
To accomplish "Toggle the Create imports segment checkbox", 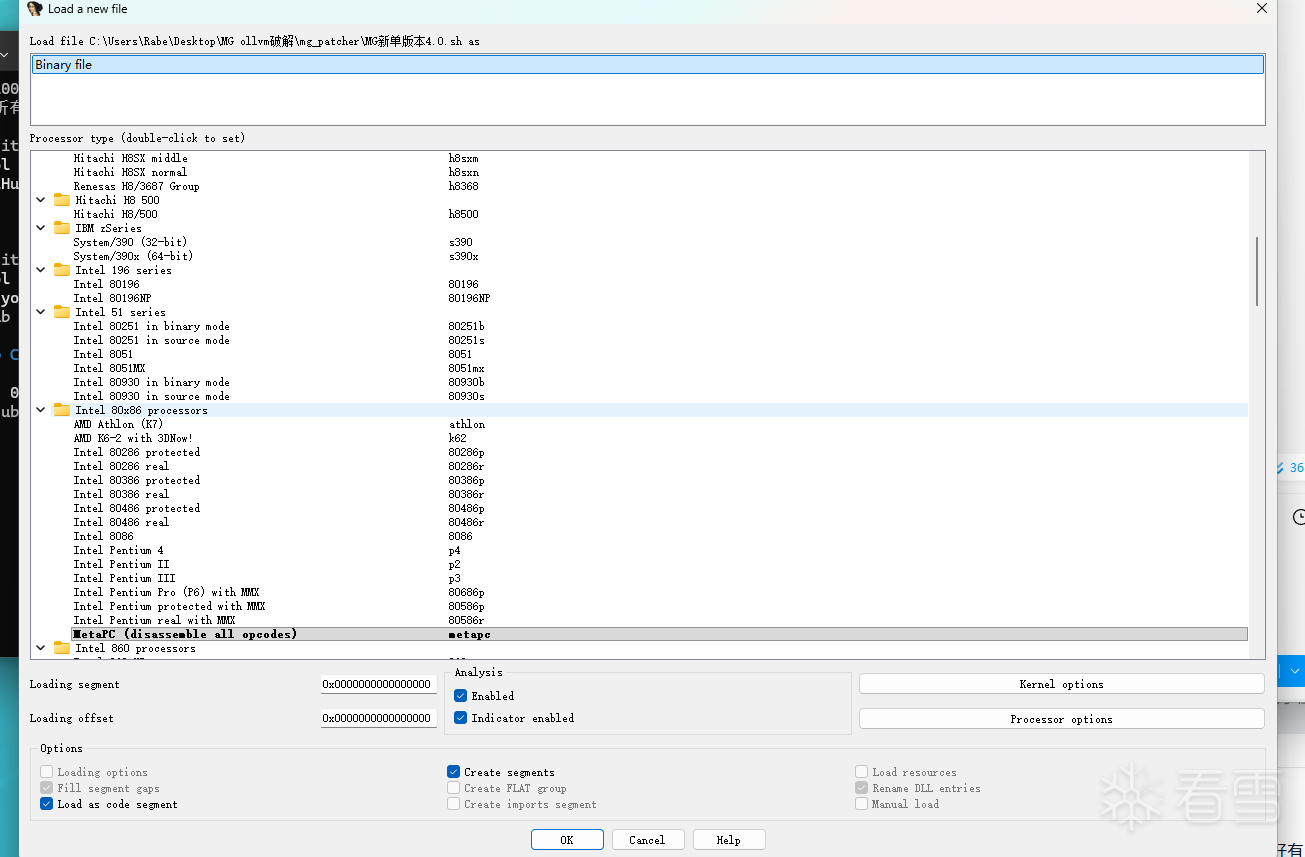I will (454, 804).
